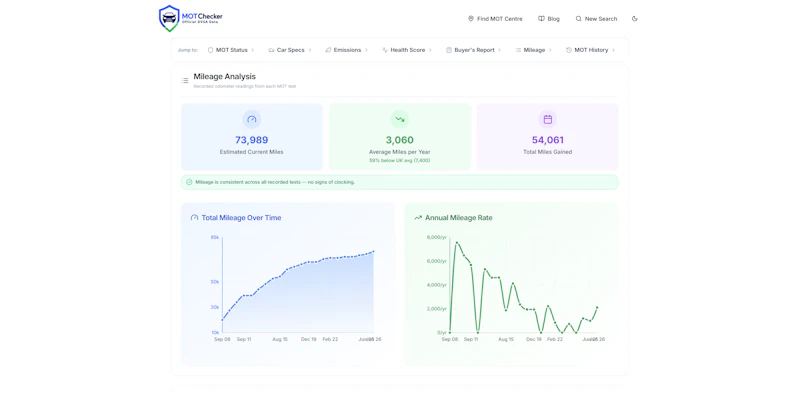Click the map pin icon beside Find MOT Centre
Screen dimensions: 800x393
point(471,18)
